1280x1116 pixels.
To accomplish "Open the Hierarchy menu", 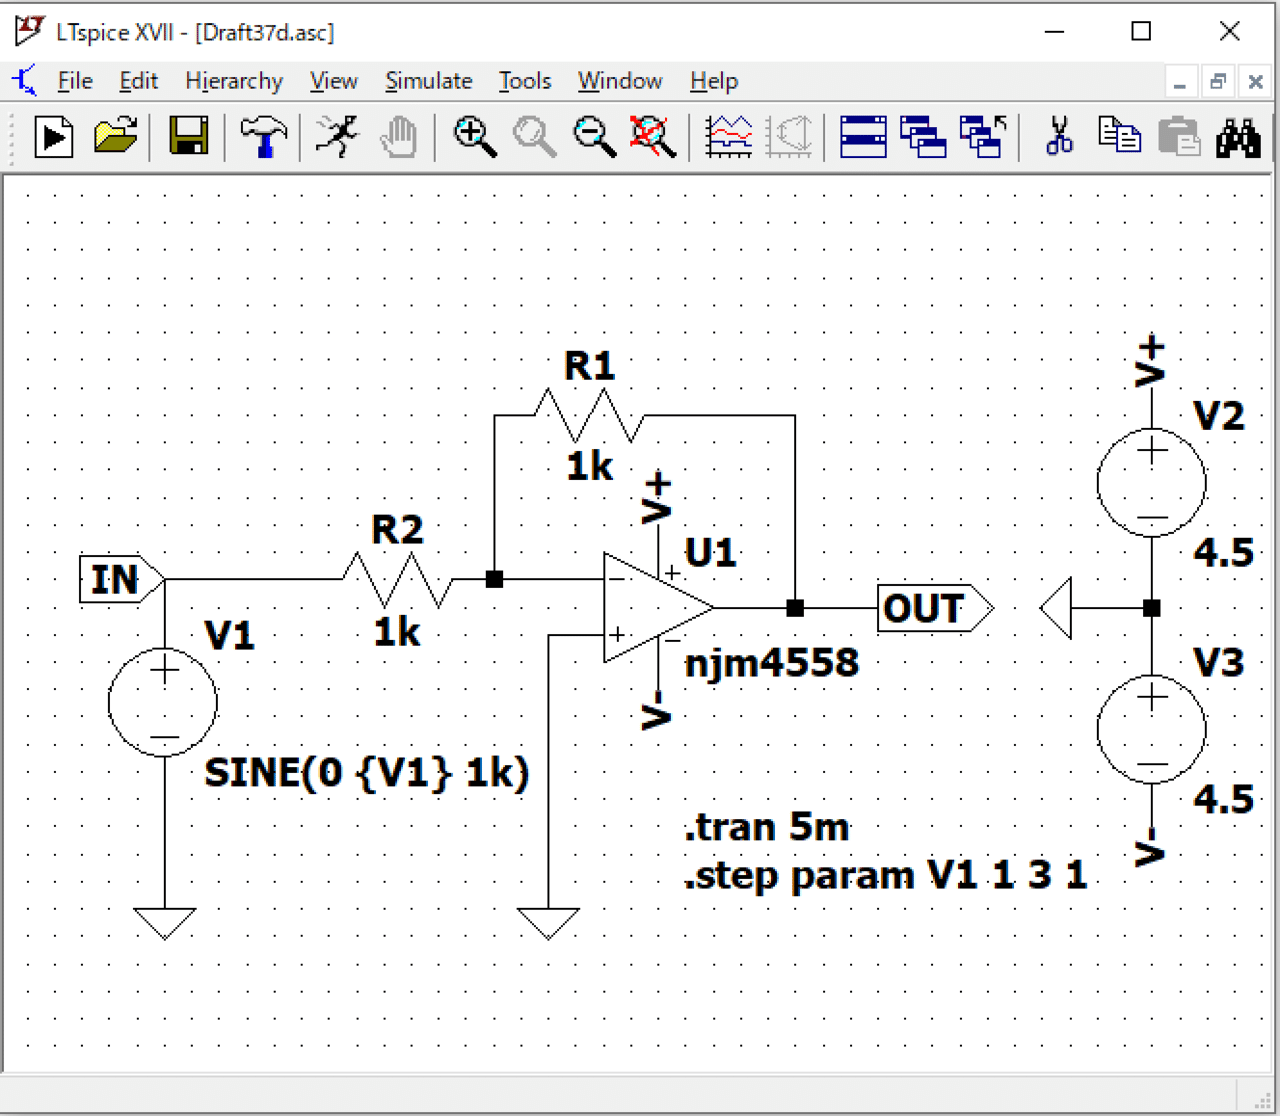I will click(234, 81).
